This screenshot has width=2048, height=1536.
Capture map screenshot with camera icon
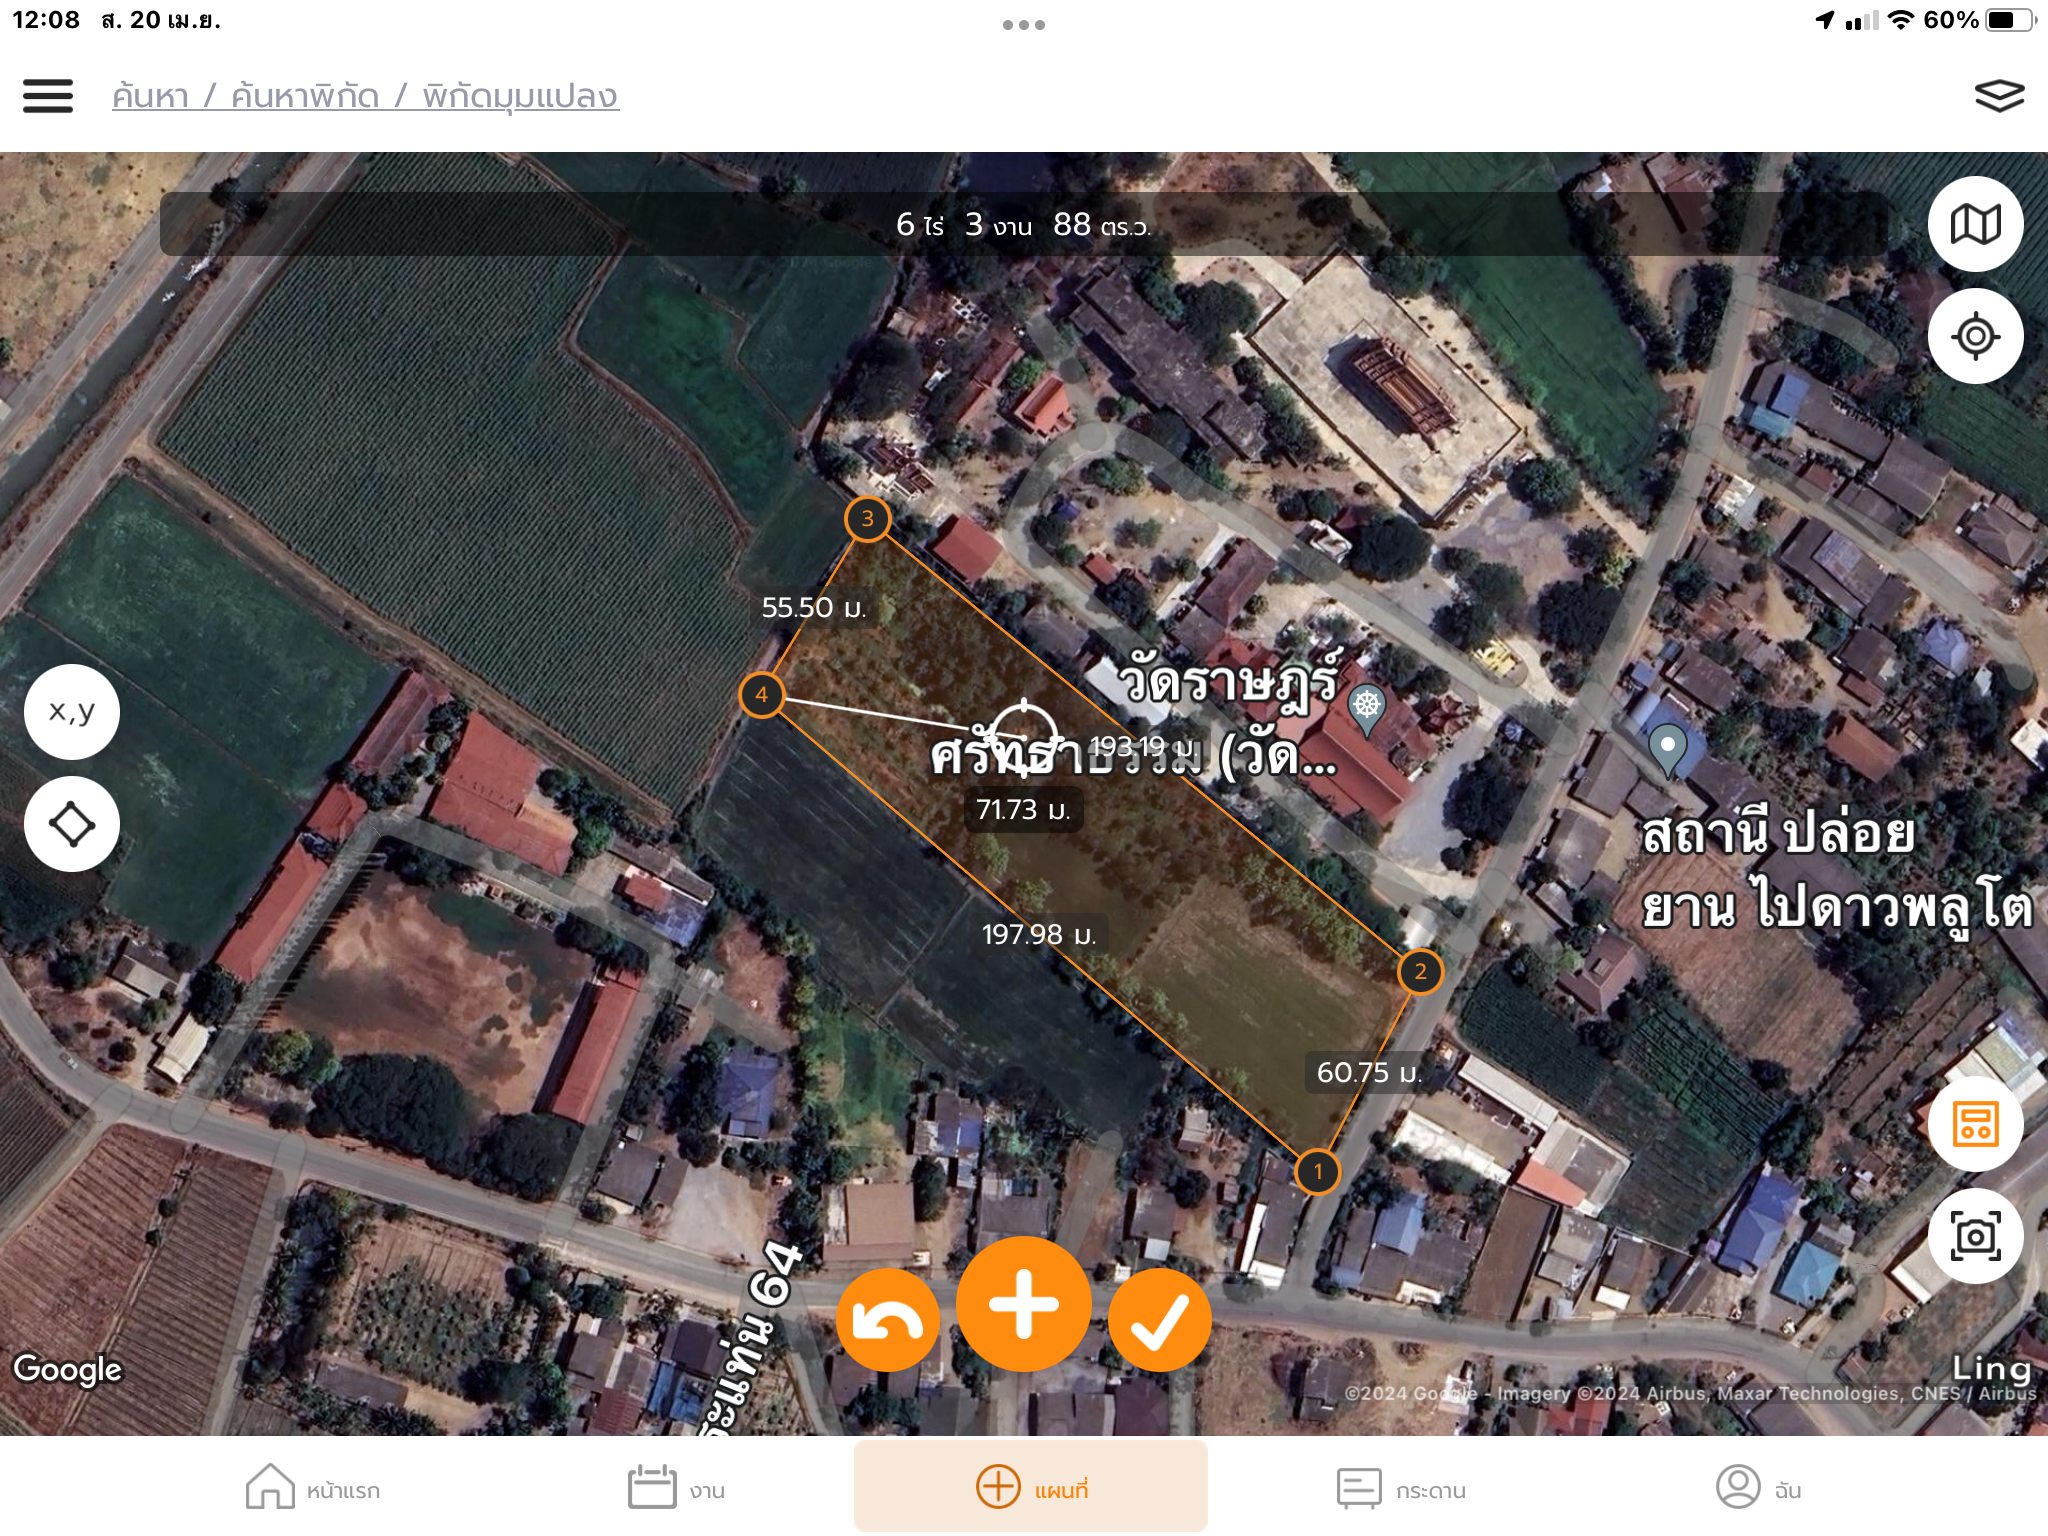click(1975, 1237)
